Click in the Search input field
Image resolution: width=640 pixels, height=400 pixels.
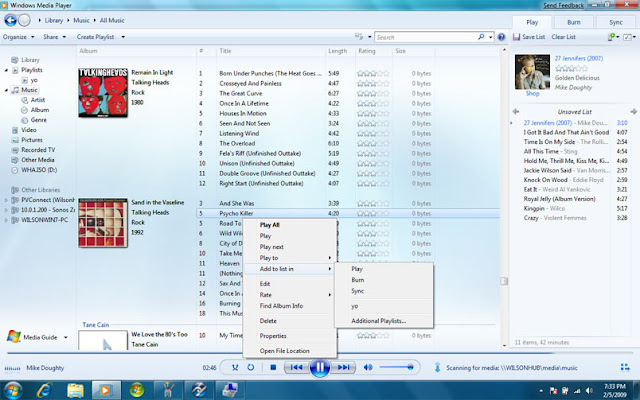(426, 37)
